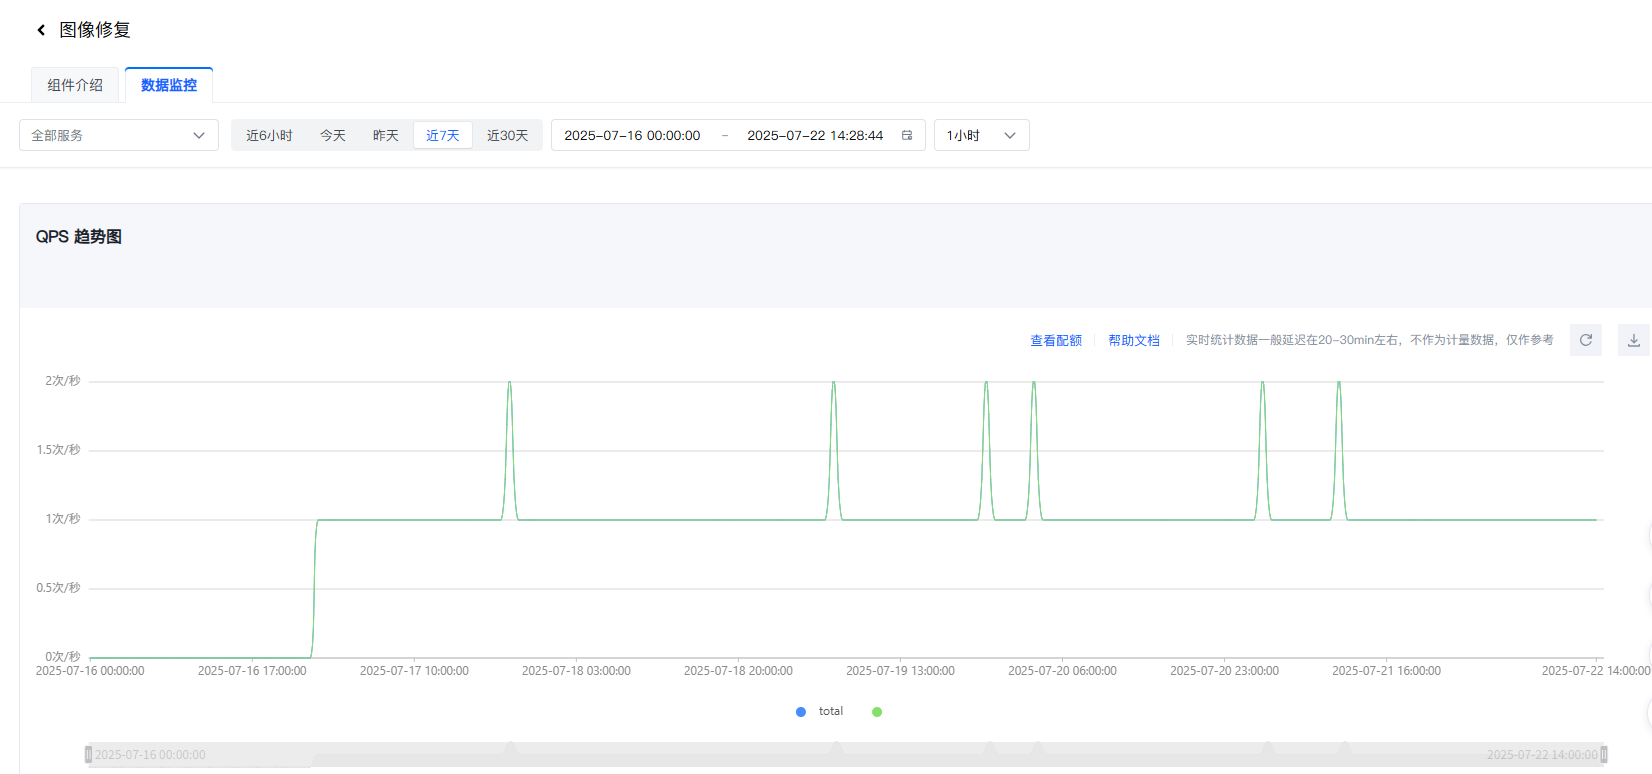The image size is (1652, 774).
Task: Select the 近6小时 time range
Action: click(x=269, y=135)
